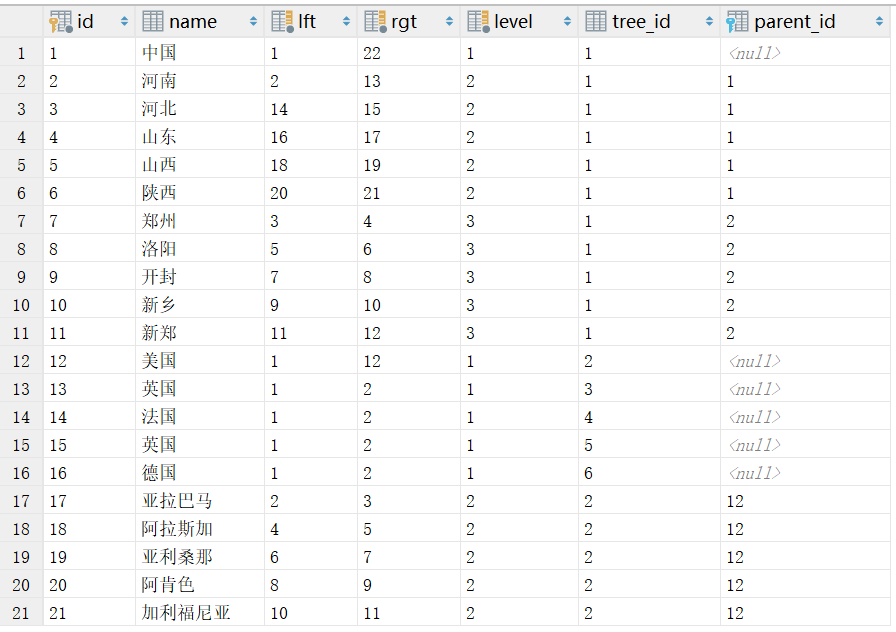This screenshot has height=632, width=896.
Task: Select level value 3 in 郑州 row
Action: point(519,221)
